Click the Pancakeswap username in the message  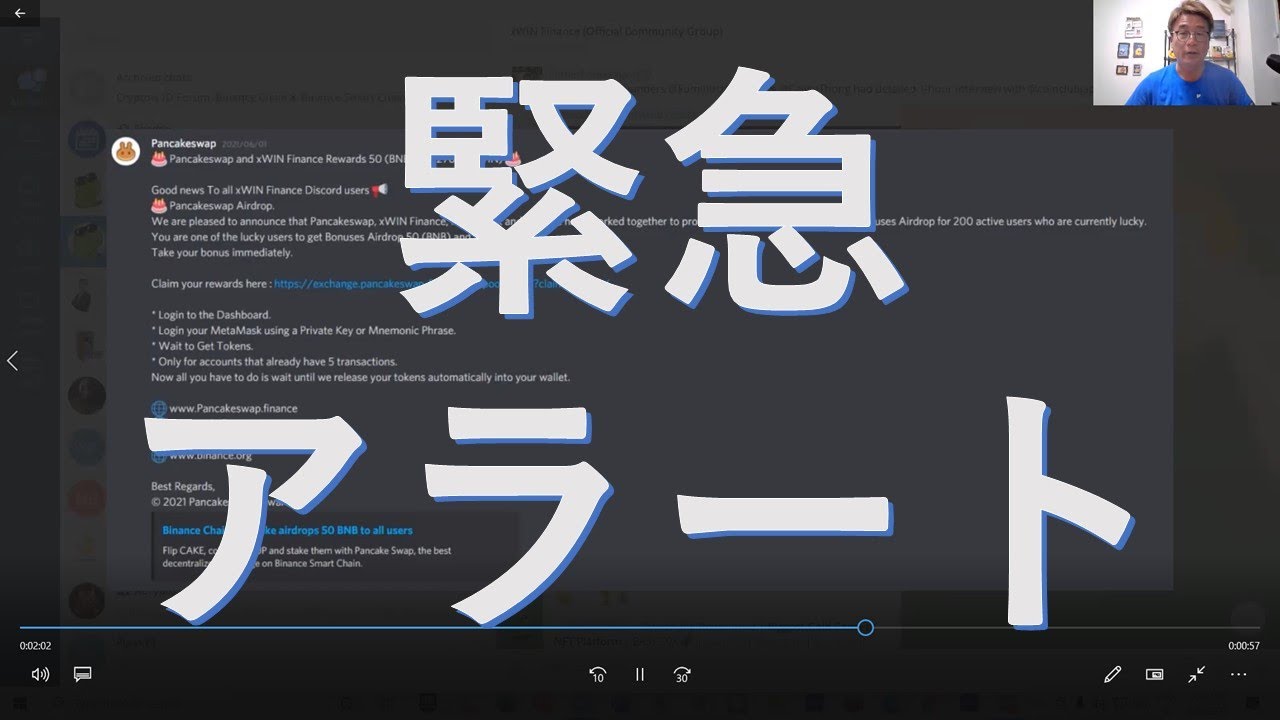[183, 143]
